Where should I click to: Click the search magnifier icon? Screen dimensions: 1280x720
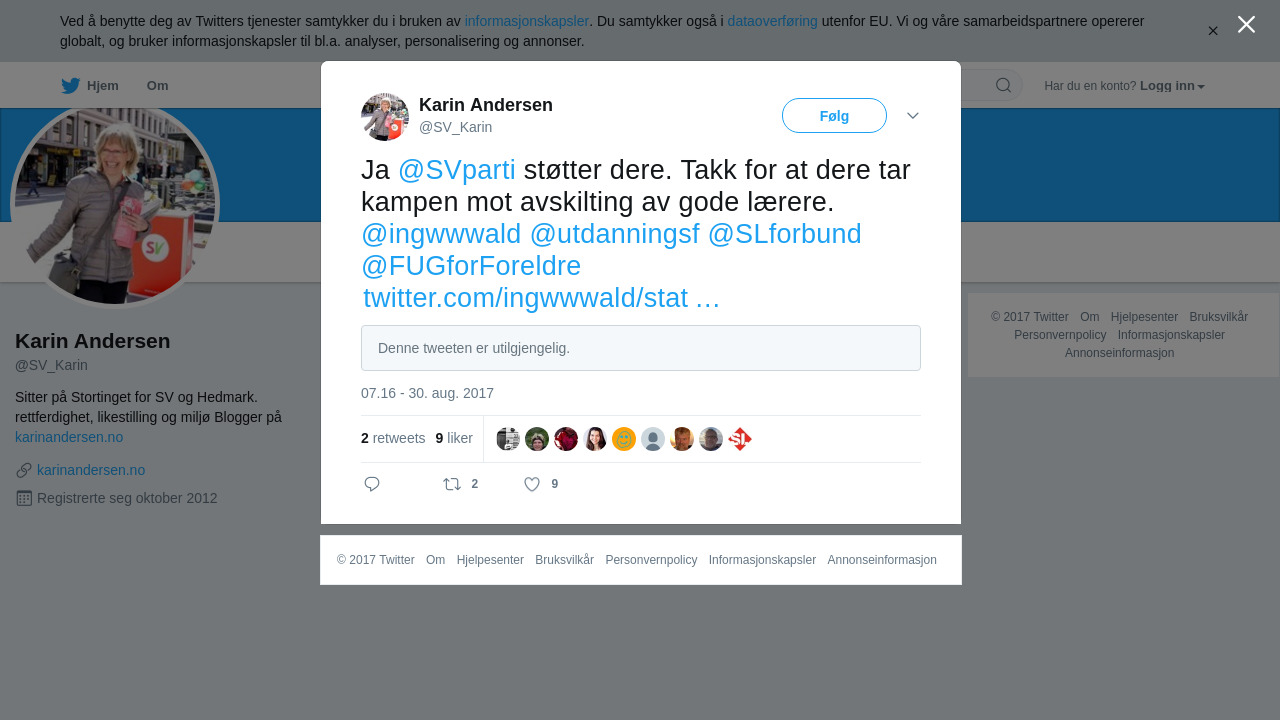click(x=1003, y=85)
